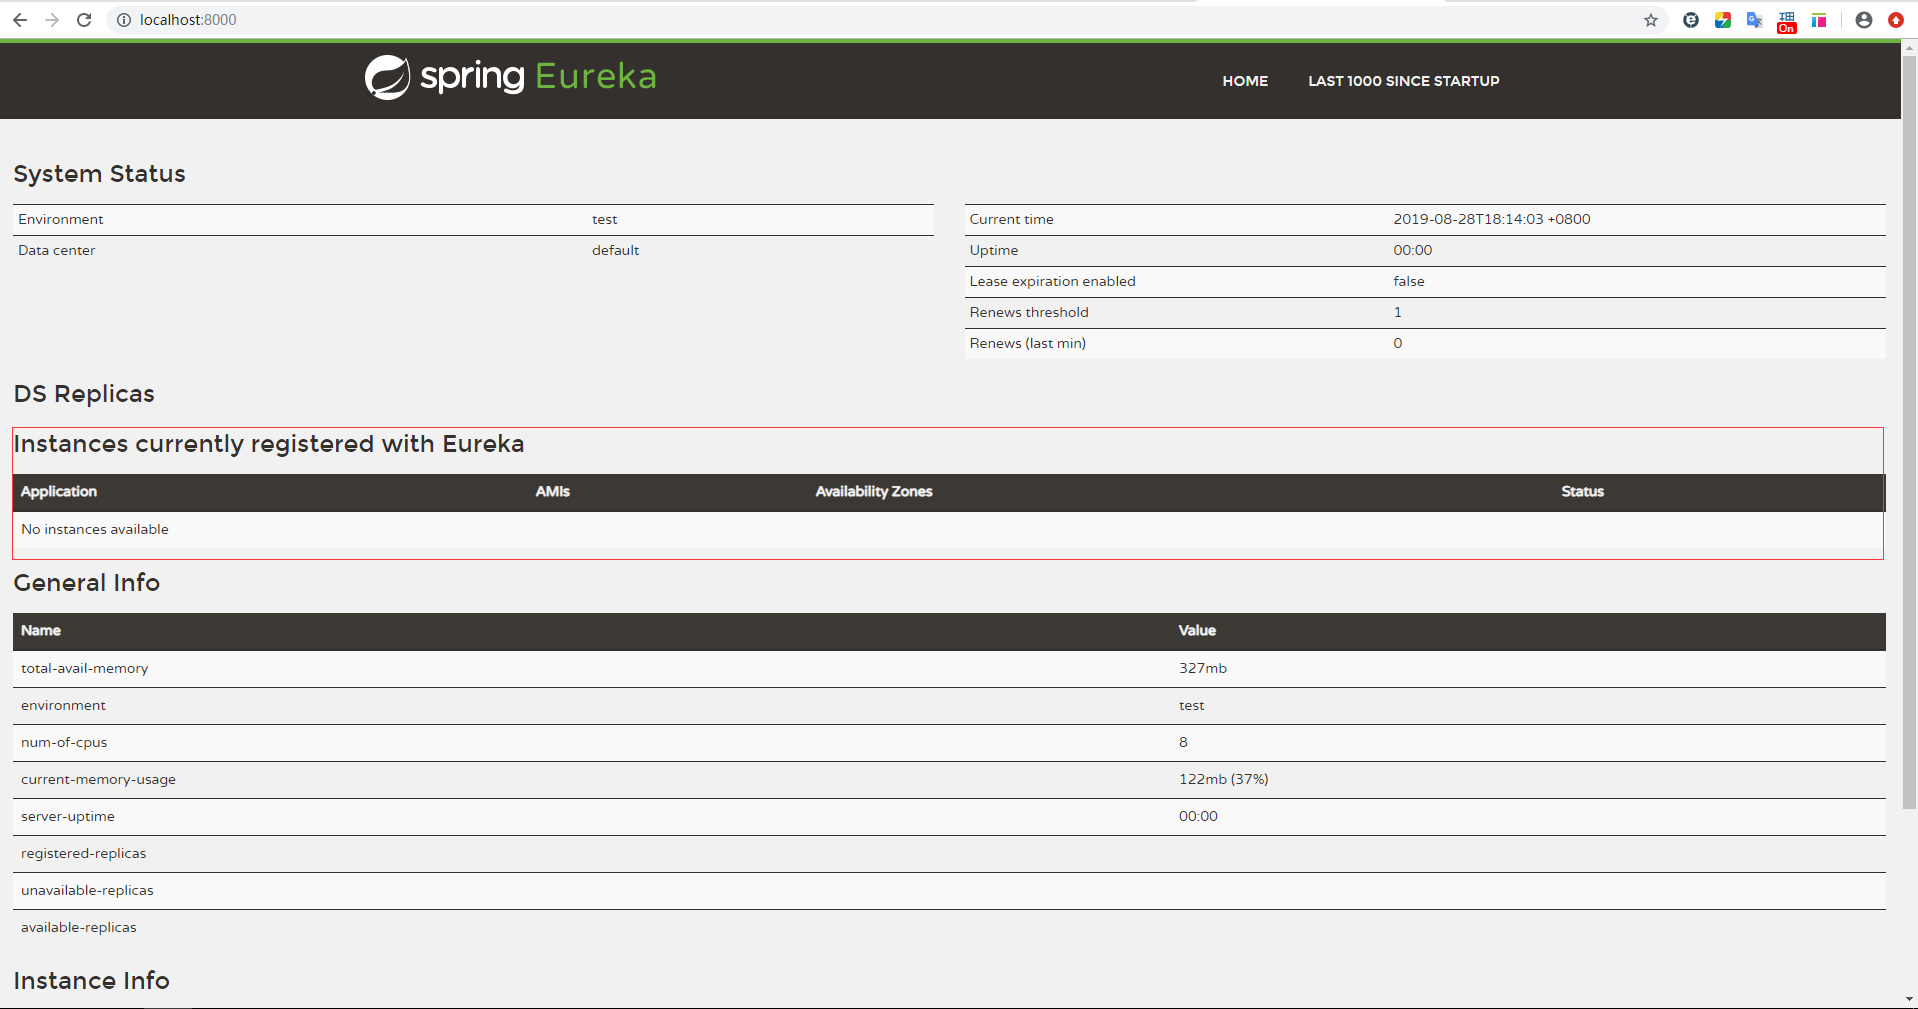Image resolution: width=1918 pixels, height=1009 pixels.
Task: Click the scrollbar up arrow
Action: click(x=1909, y=46)
